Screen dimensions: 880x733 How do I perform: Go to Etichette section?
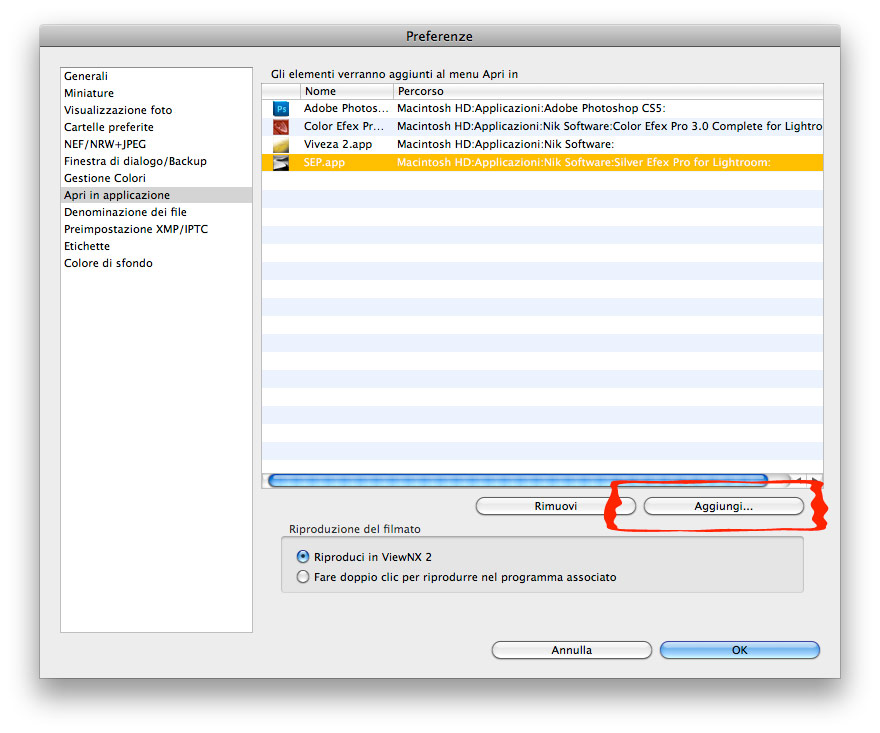[x=156, y=246]
